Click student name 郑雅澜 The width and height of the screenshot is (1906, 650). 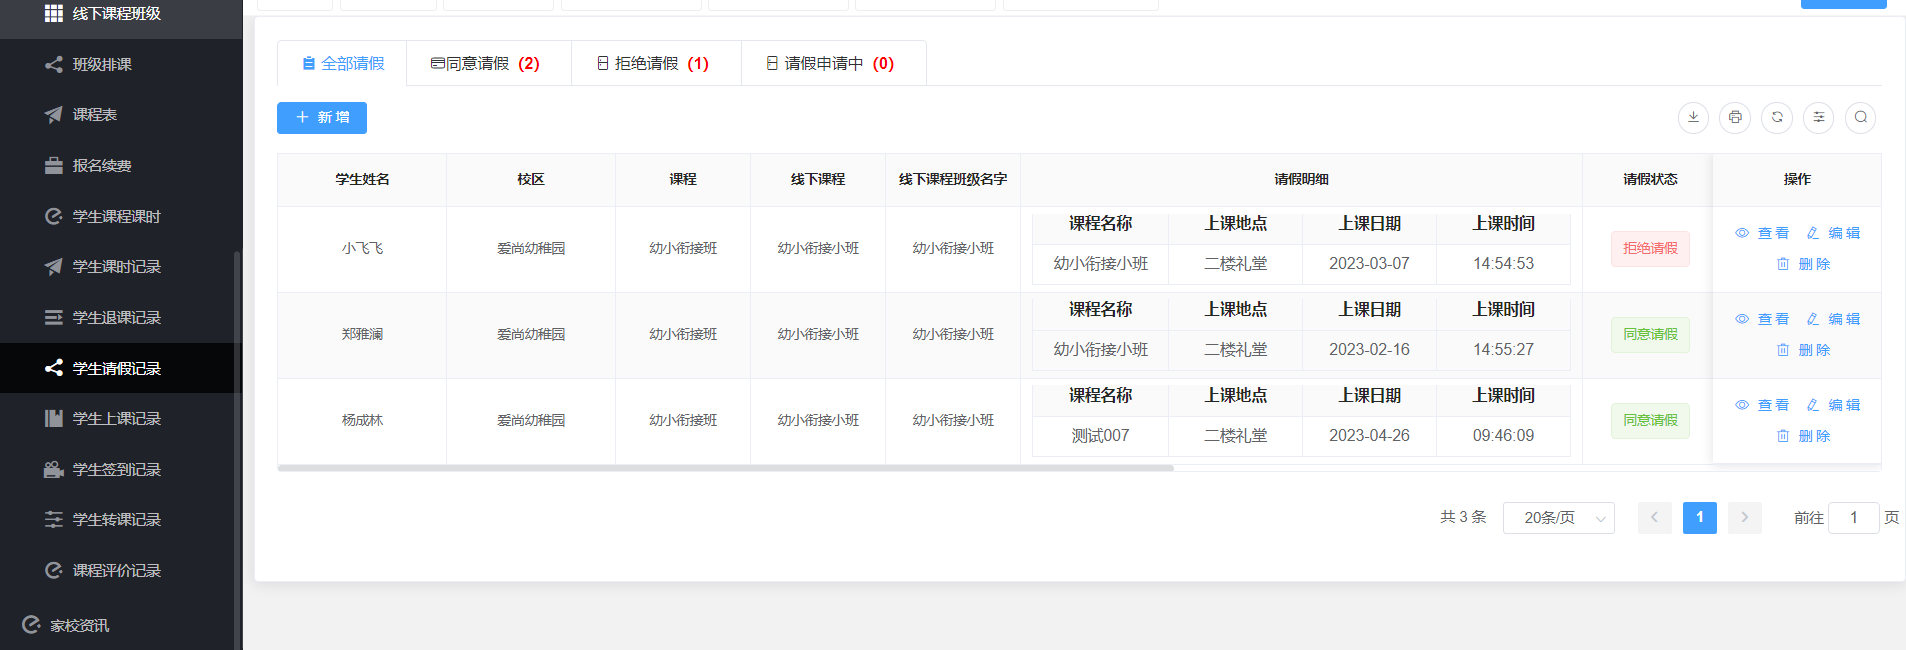(362, 335)
